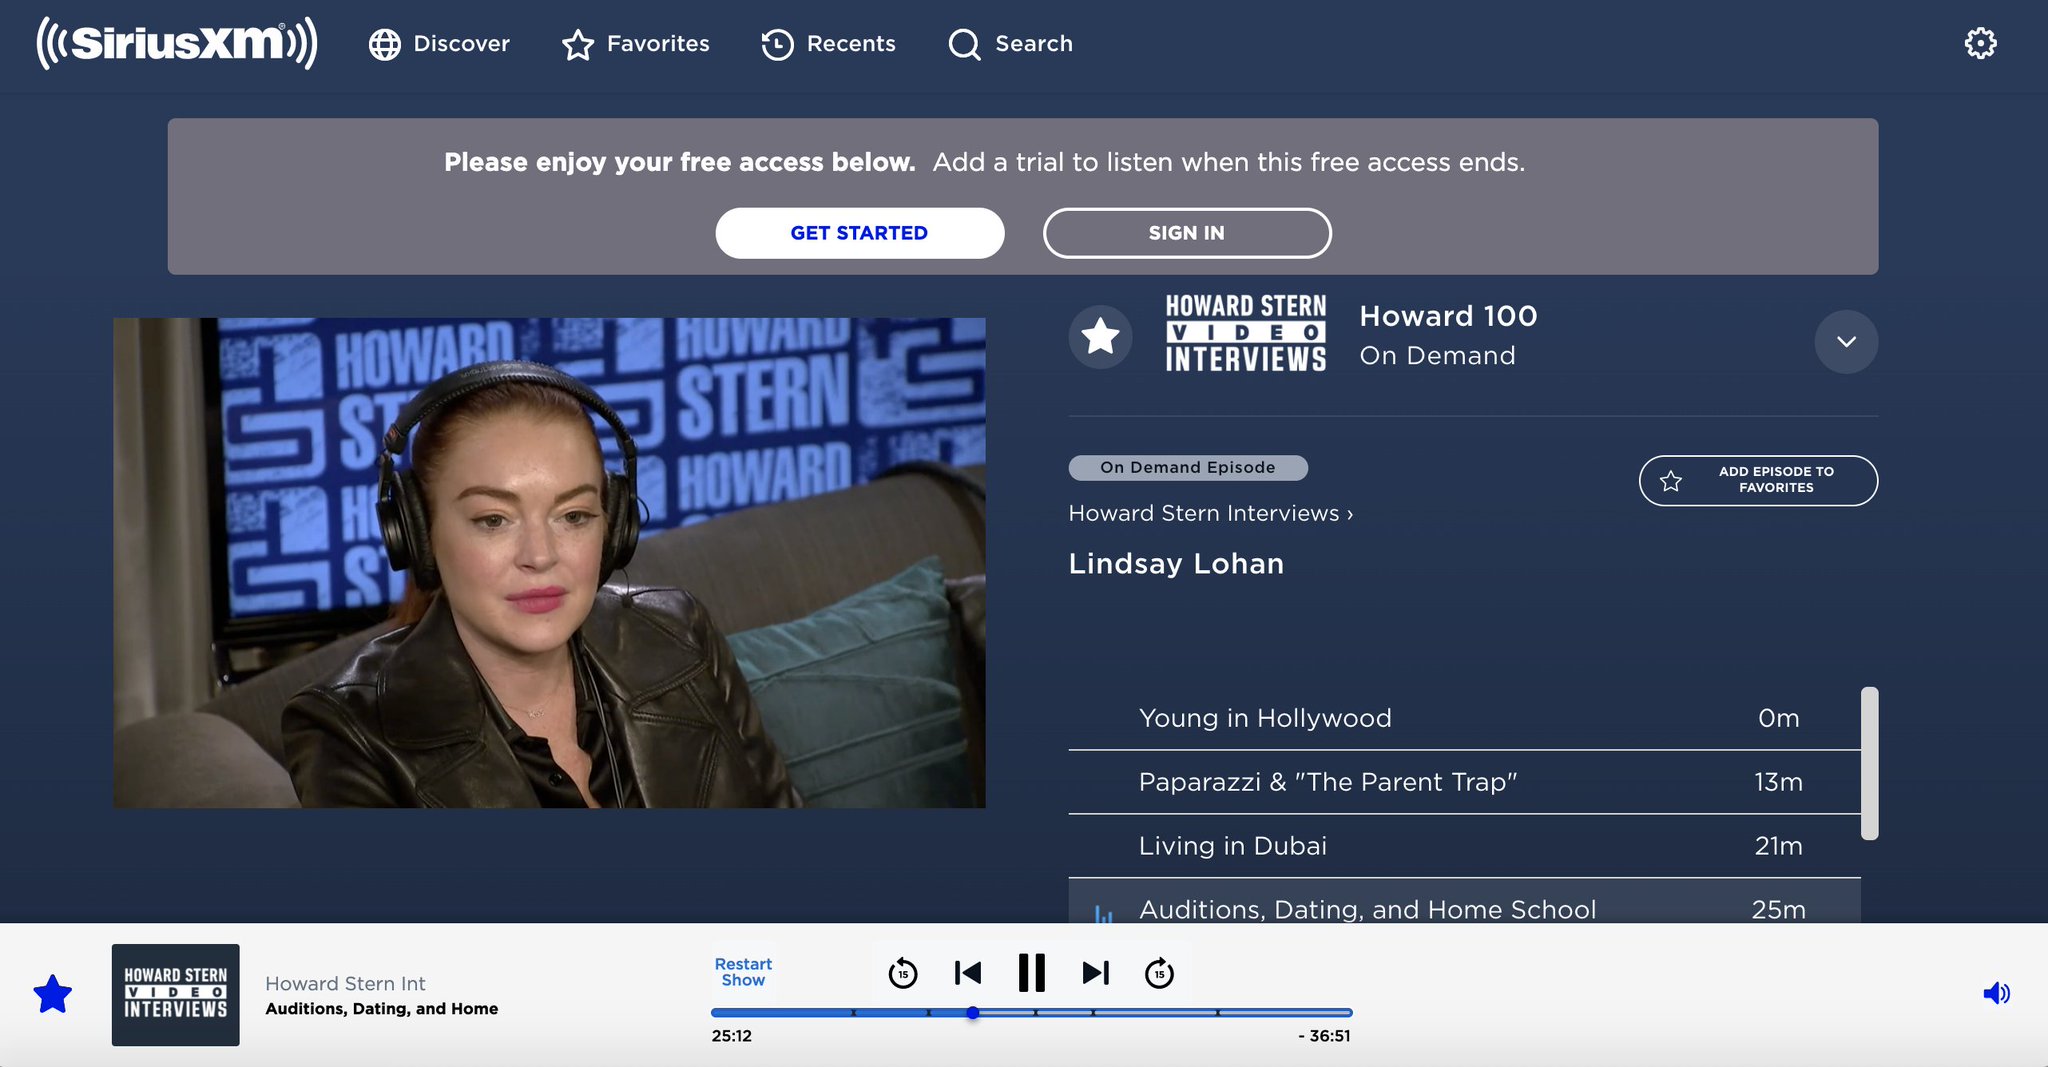This screenshot has height=1067, width=2048.
Task: Click the remaining time - 36:51
Action: (1324, 1036)
